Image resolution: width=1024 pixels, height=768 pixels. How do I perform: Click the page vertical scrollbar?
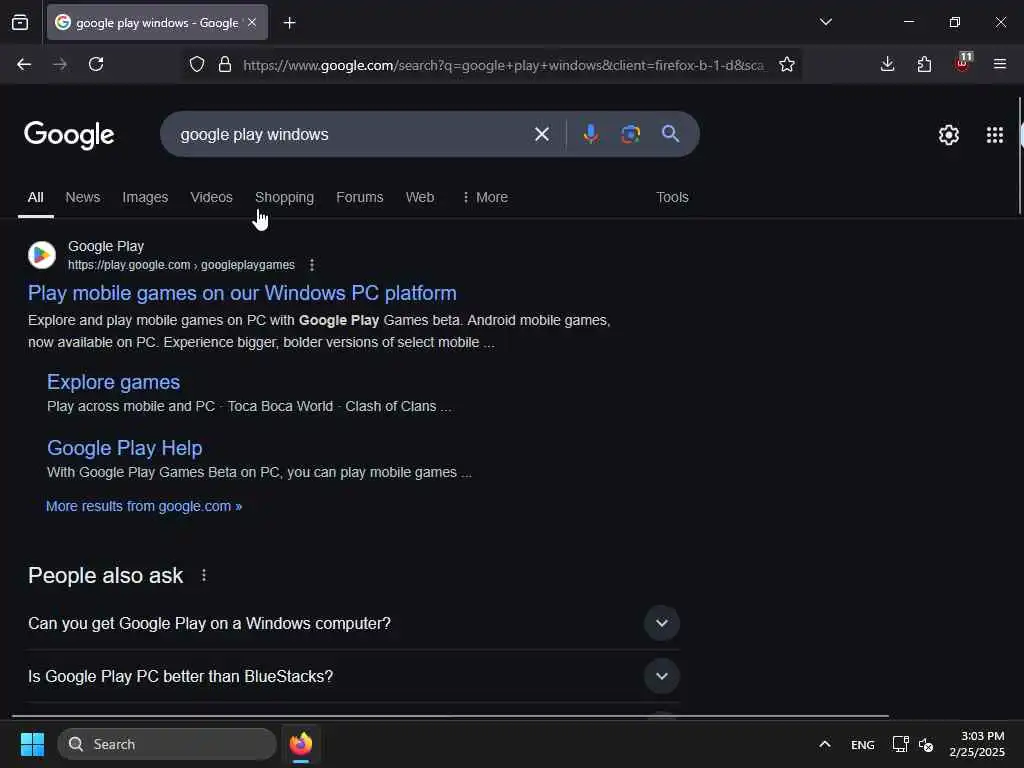[x=1020, y=155]
